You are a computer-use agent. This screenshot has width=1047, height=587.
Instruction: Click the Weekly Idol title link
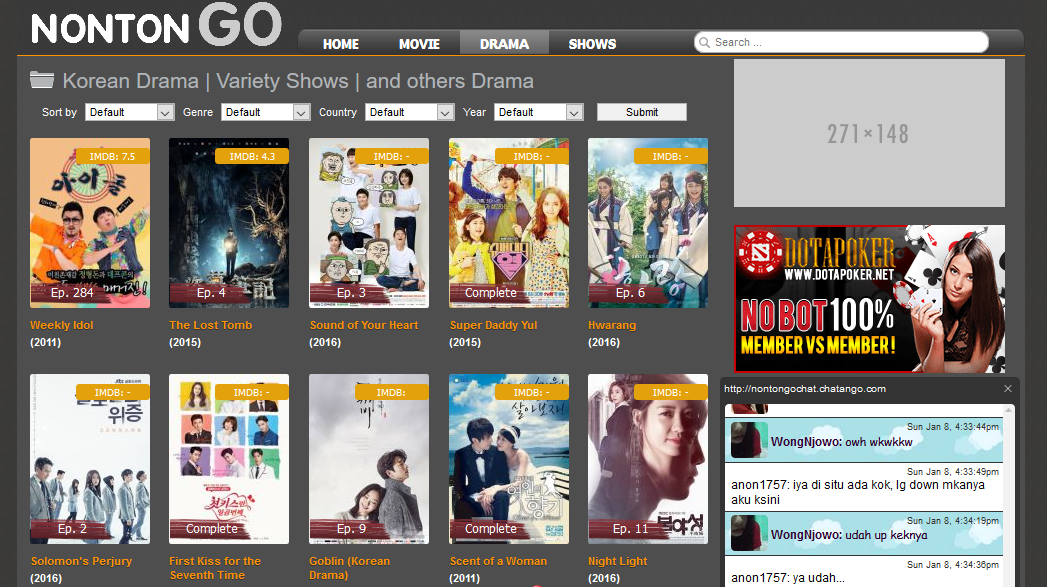point(61,325)
